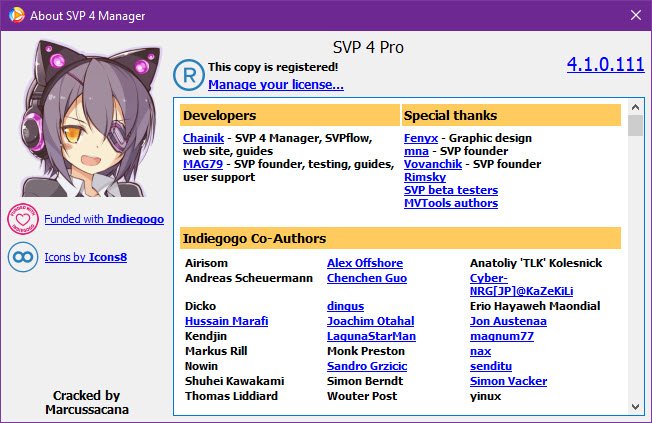Click the credits list scrollbar thumb

tap(635, 125)
